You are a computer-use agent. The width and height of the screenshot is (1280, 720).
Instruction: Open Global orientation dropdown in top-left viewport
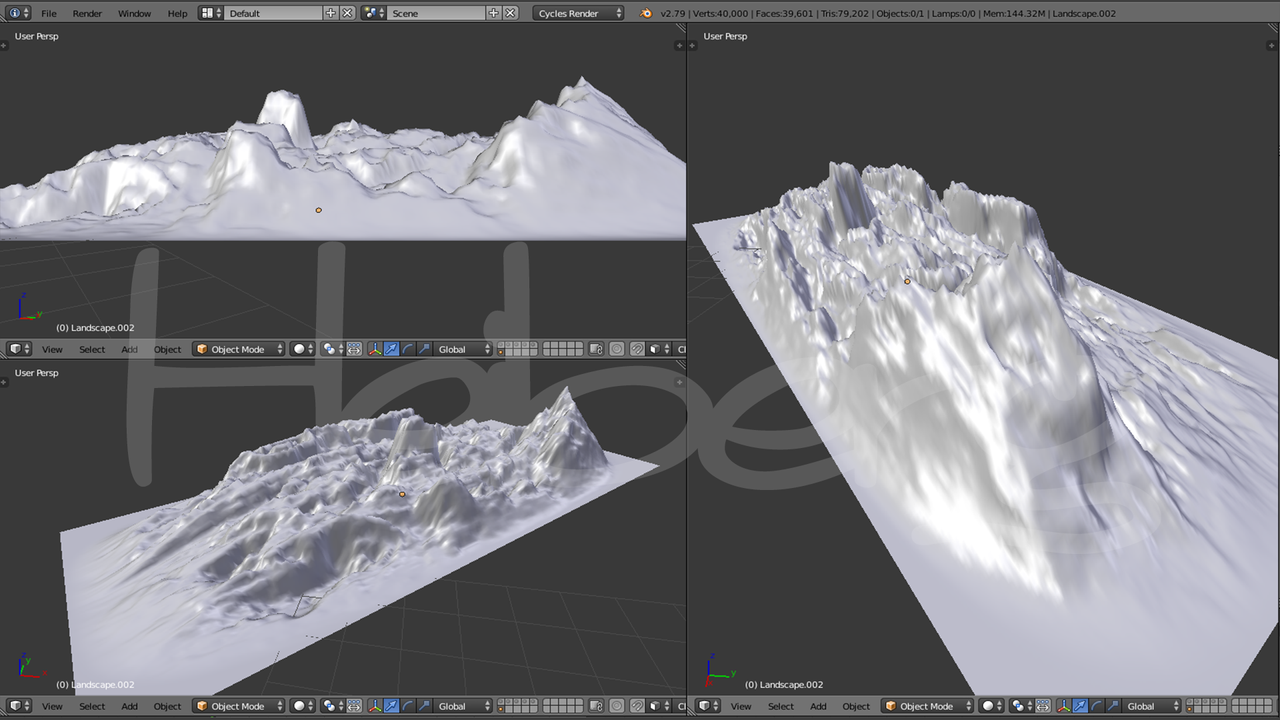coord(464,349)
